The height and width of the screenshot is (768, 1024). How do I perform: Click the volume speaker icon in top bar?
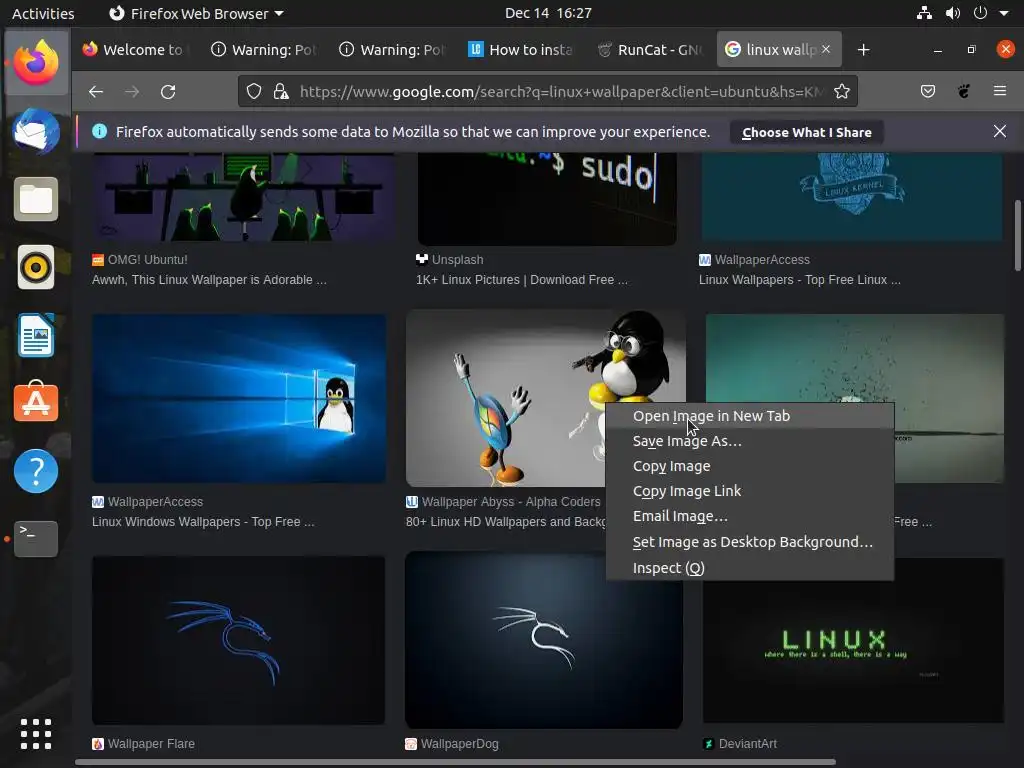click(x=953, y=13)
